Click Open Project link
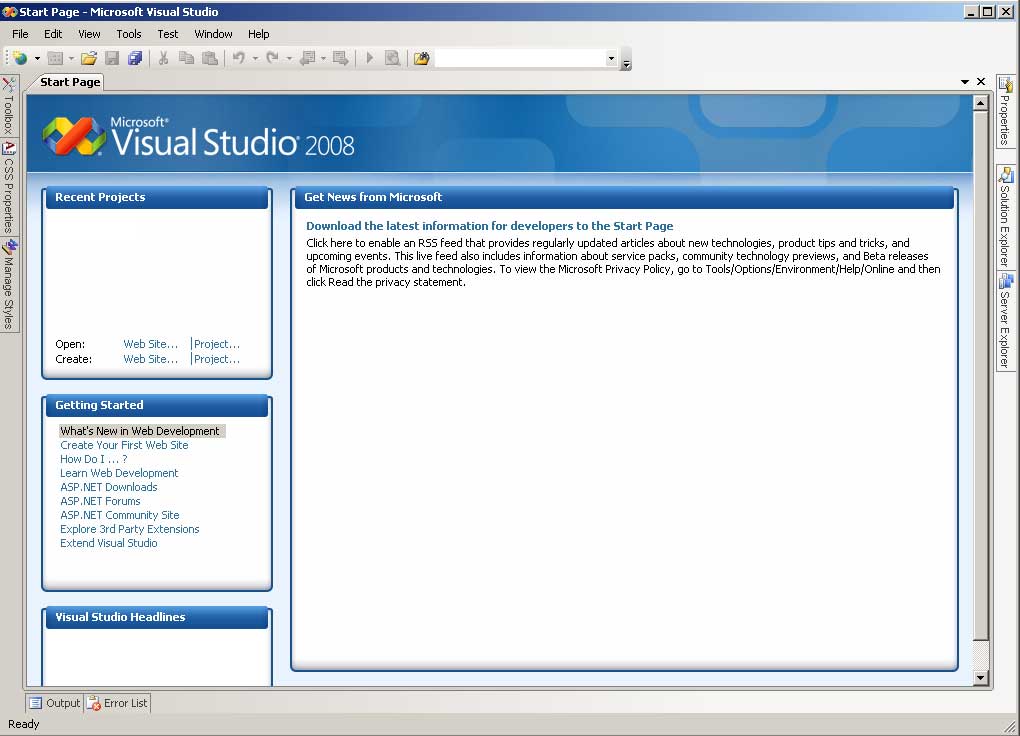Screen dimensions: 1020x736 coord(217,344)
